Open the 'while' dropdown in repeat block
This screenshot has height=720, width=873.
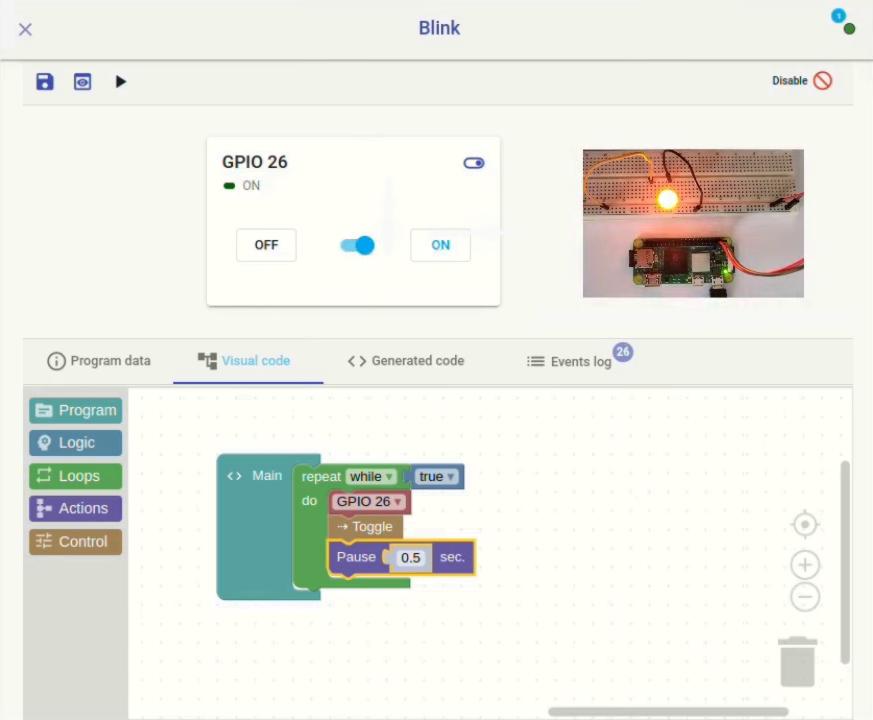(x=371, y=477)
